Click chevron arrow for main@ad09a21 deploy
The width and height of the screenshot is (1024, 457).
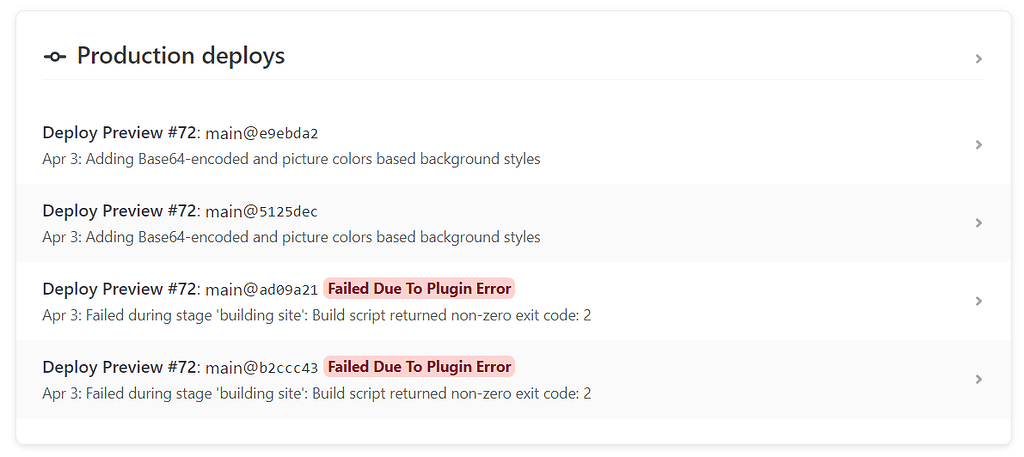pyautogui.click(x=978, y=302)
